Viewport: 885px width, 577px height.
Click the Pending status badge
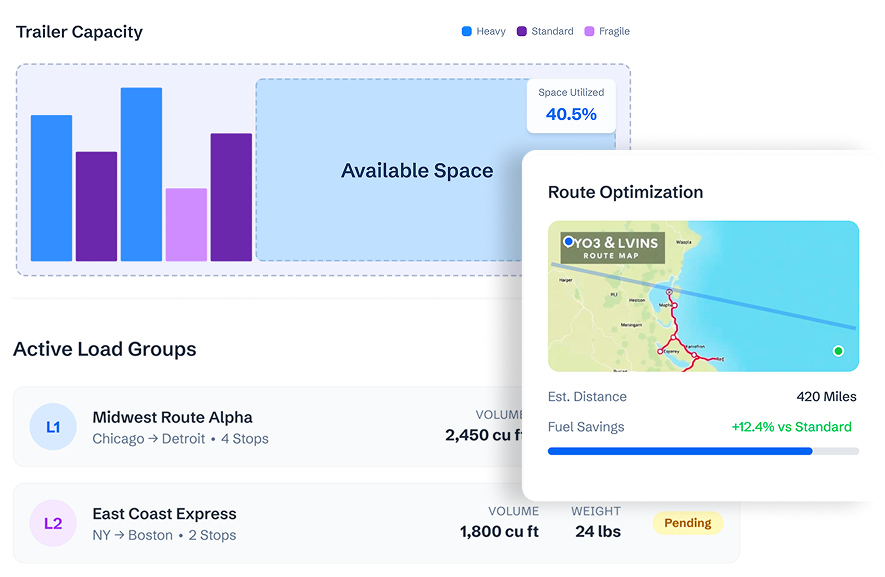[x=687, y=522]
